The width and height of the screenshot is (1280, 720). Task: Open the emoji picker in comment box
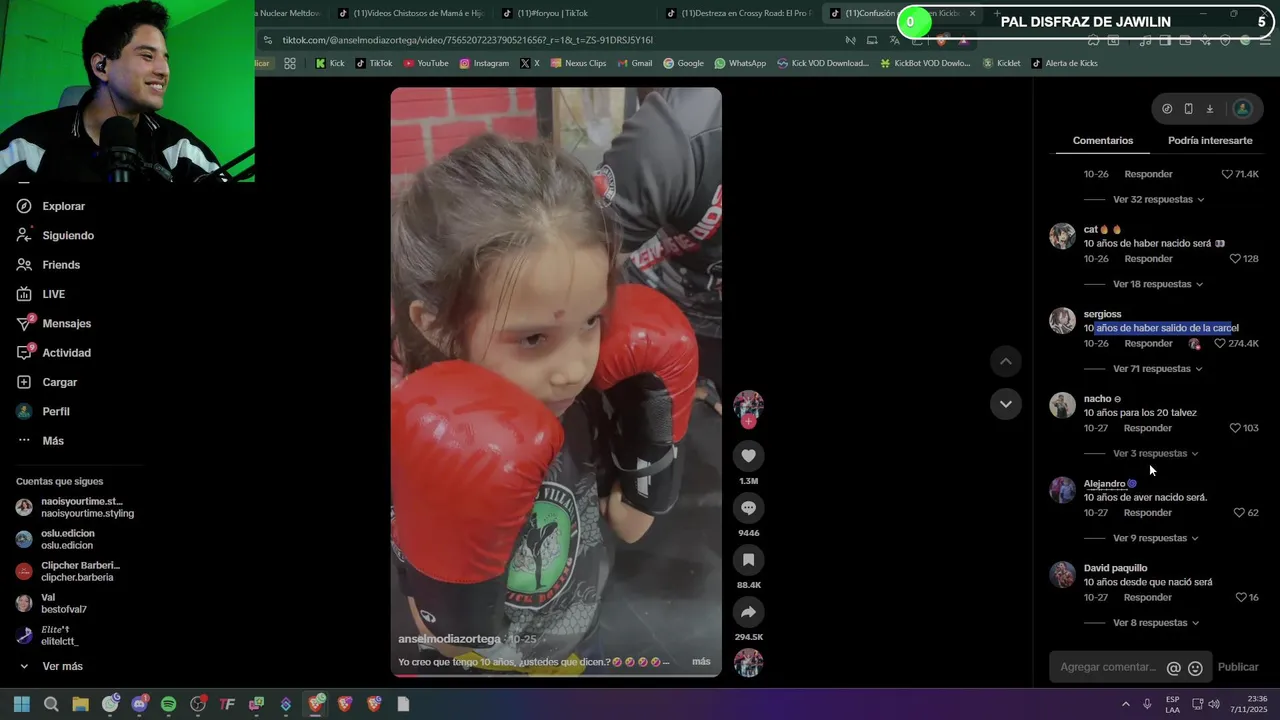(1195, 668)
